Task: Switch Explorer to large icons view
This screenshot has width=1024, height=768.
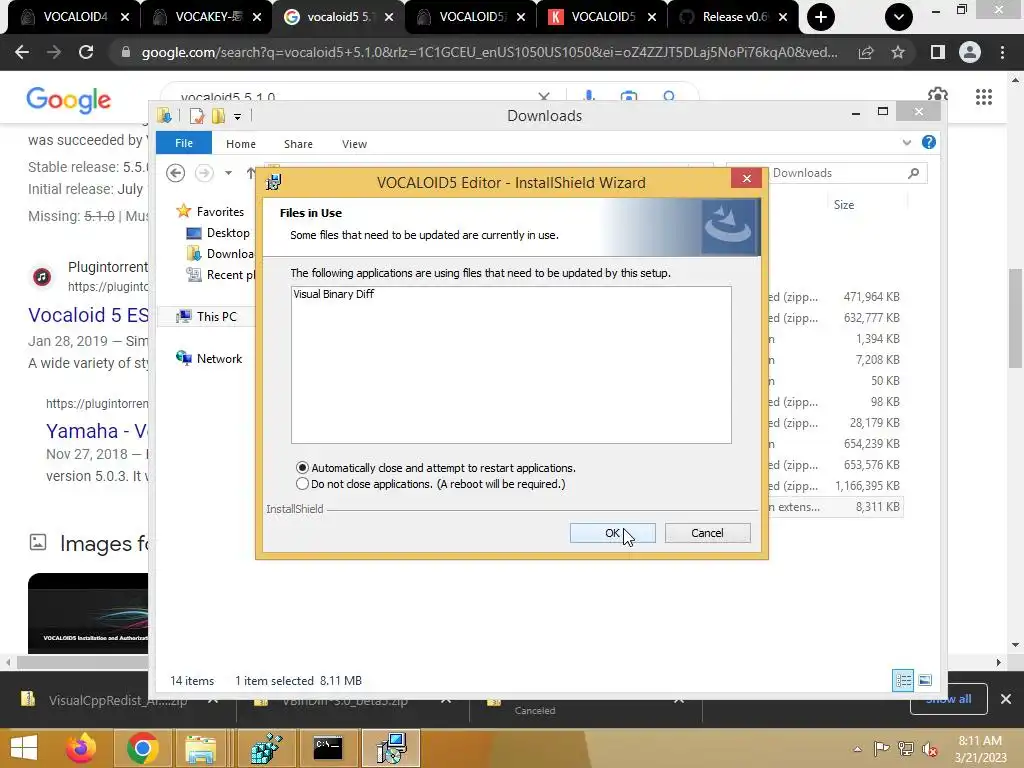Action: click(925, 680)
